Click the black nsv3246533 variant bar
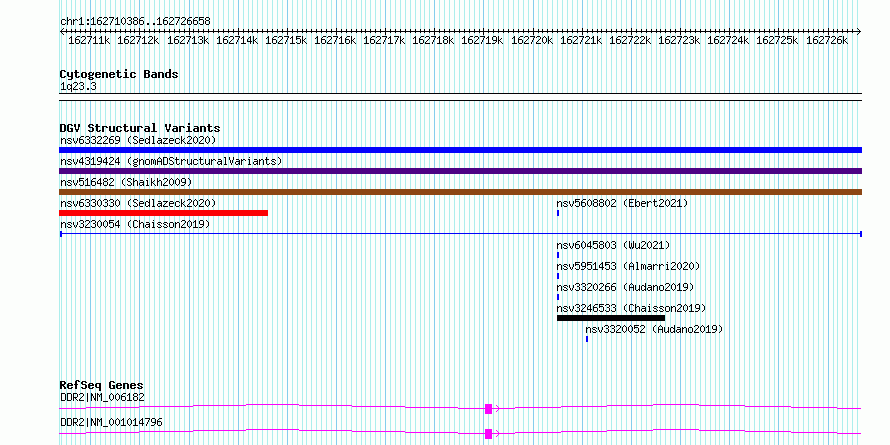The image size is (890, 445). point(611,318)
